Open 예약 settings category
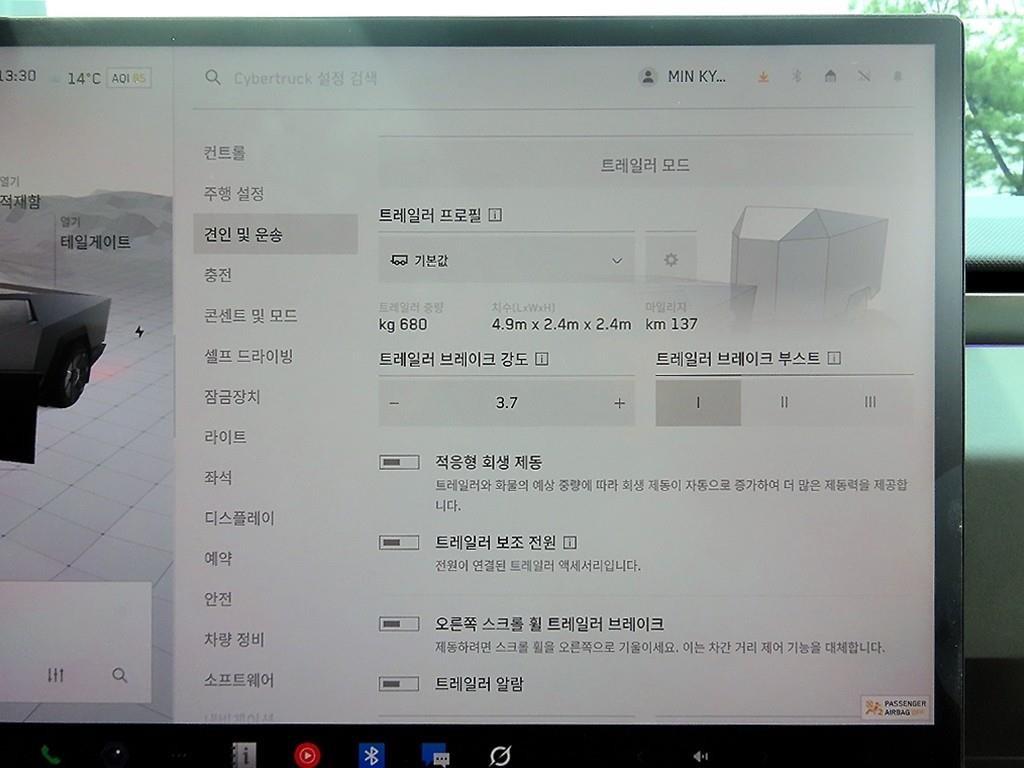Viewport: 1024px width, 768px height. point(217,558)
